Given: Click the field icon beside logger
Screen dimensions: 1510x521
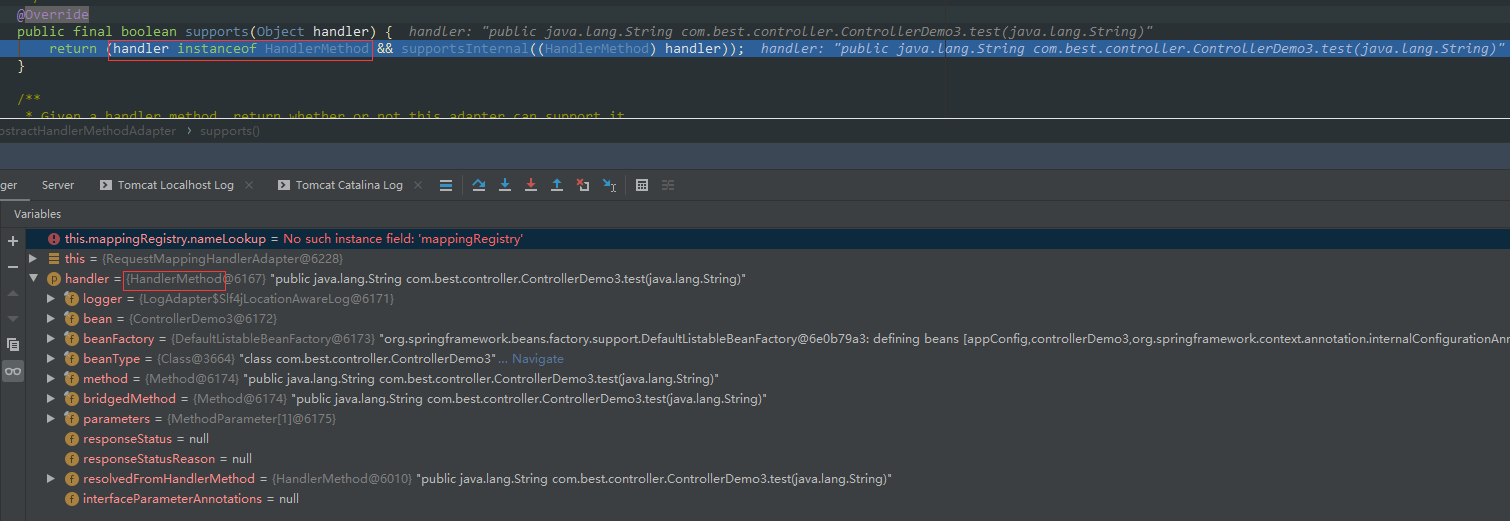Looking at the screenshot, I should click(x=72, y=299).
